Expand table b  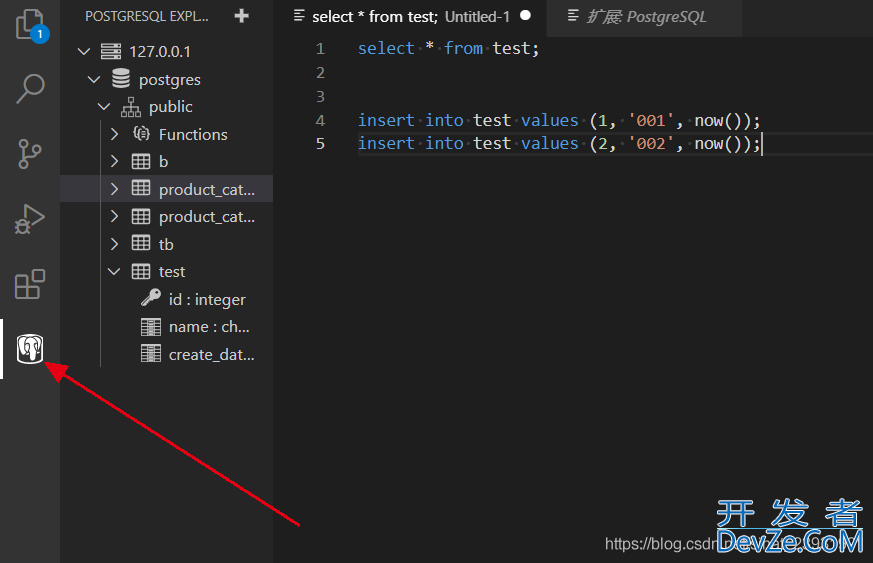click(x=114, y=161)
